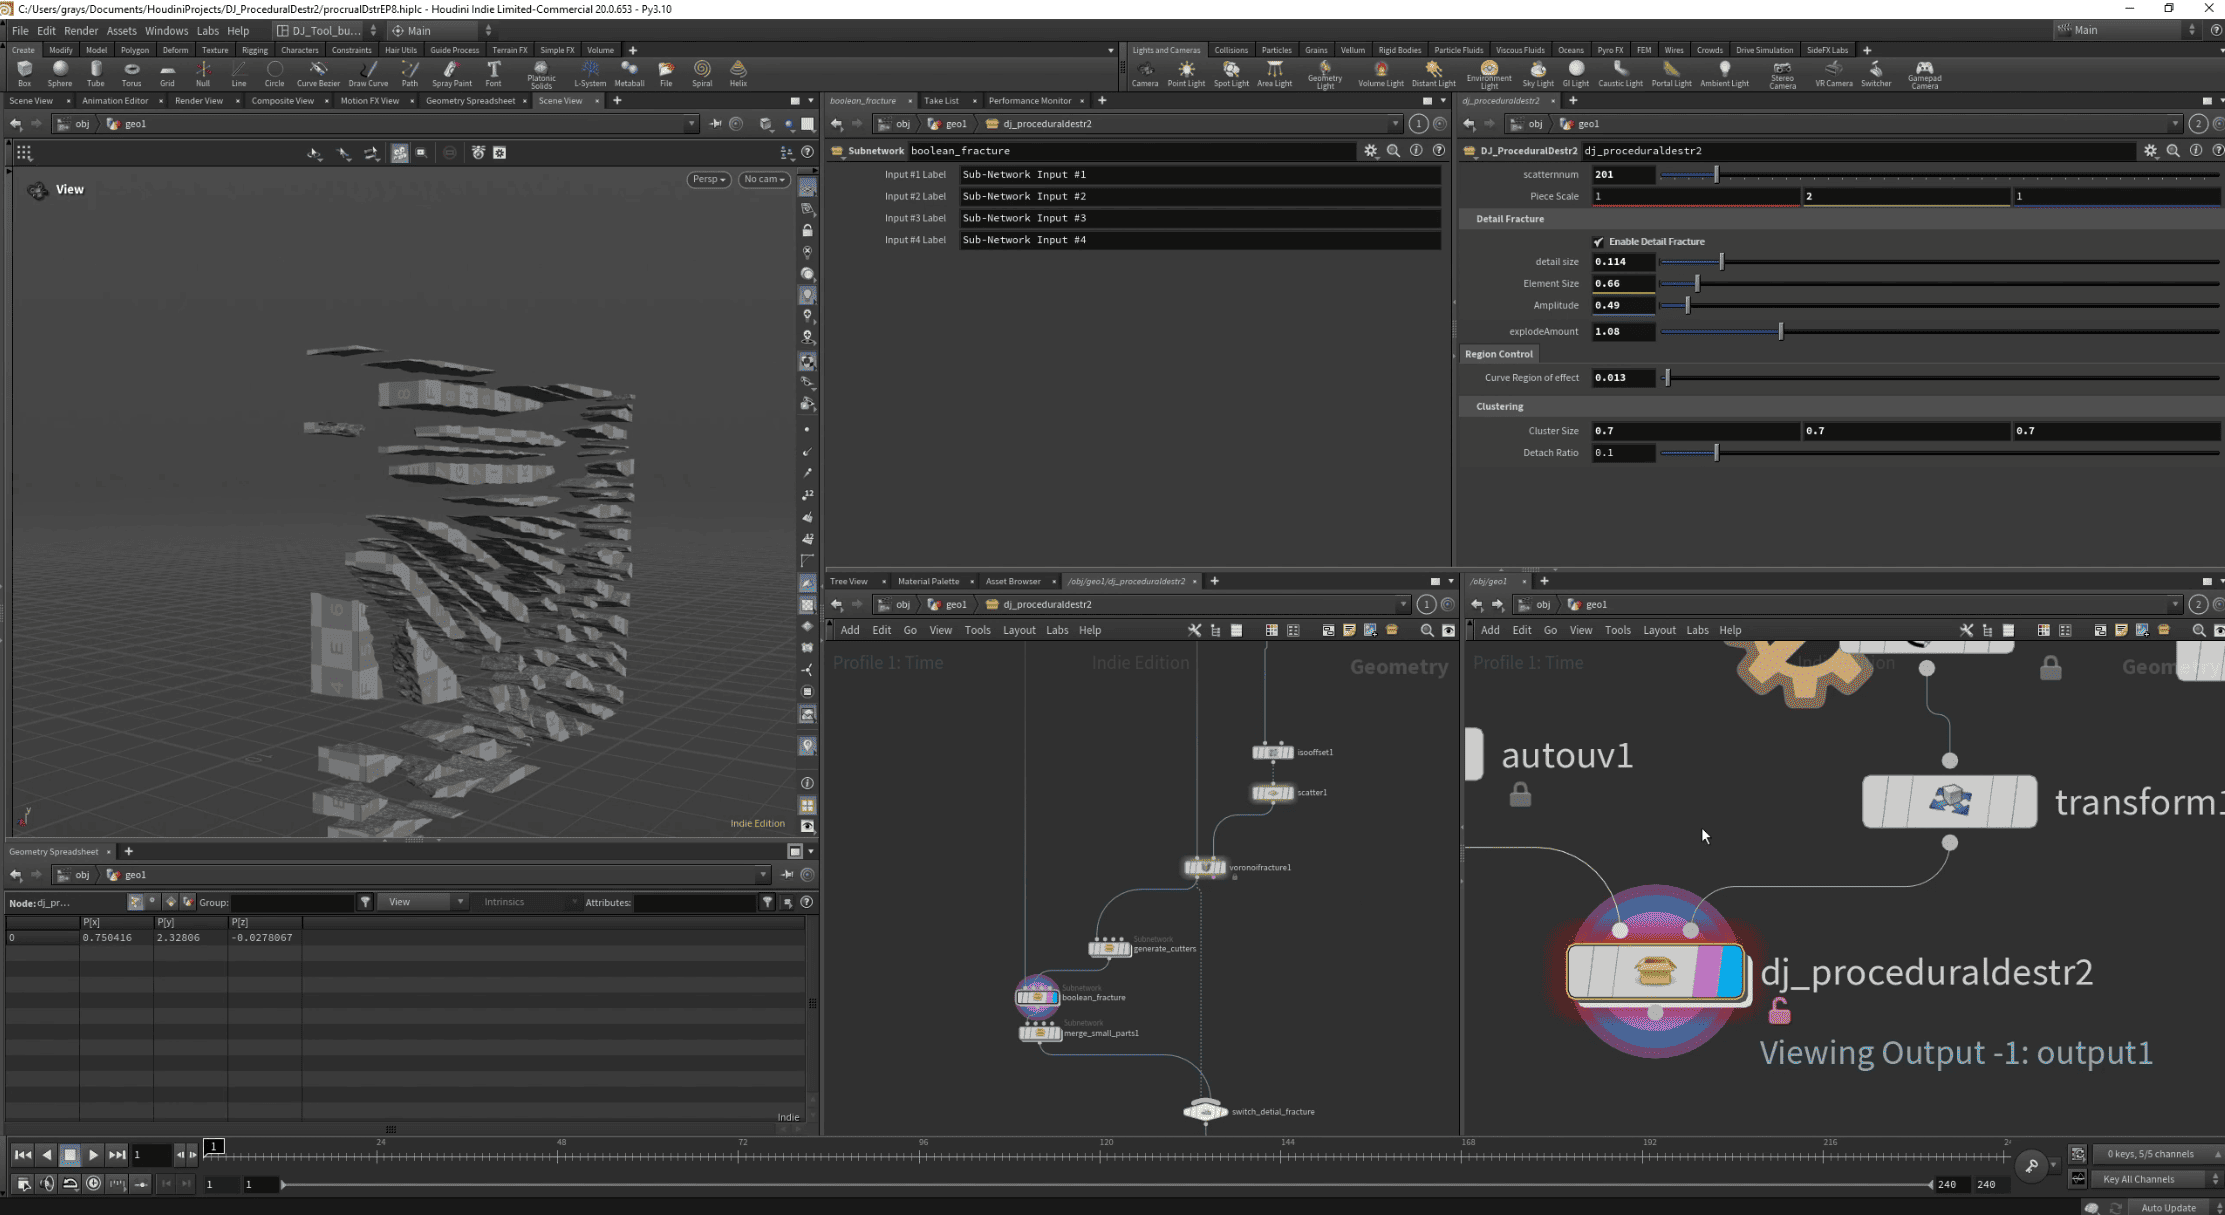Adjust the Detach Ratio slider
Viewport: 2225px width, 1215px height.
click(x=1940, y=453)
